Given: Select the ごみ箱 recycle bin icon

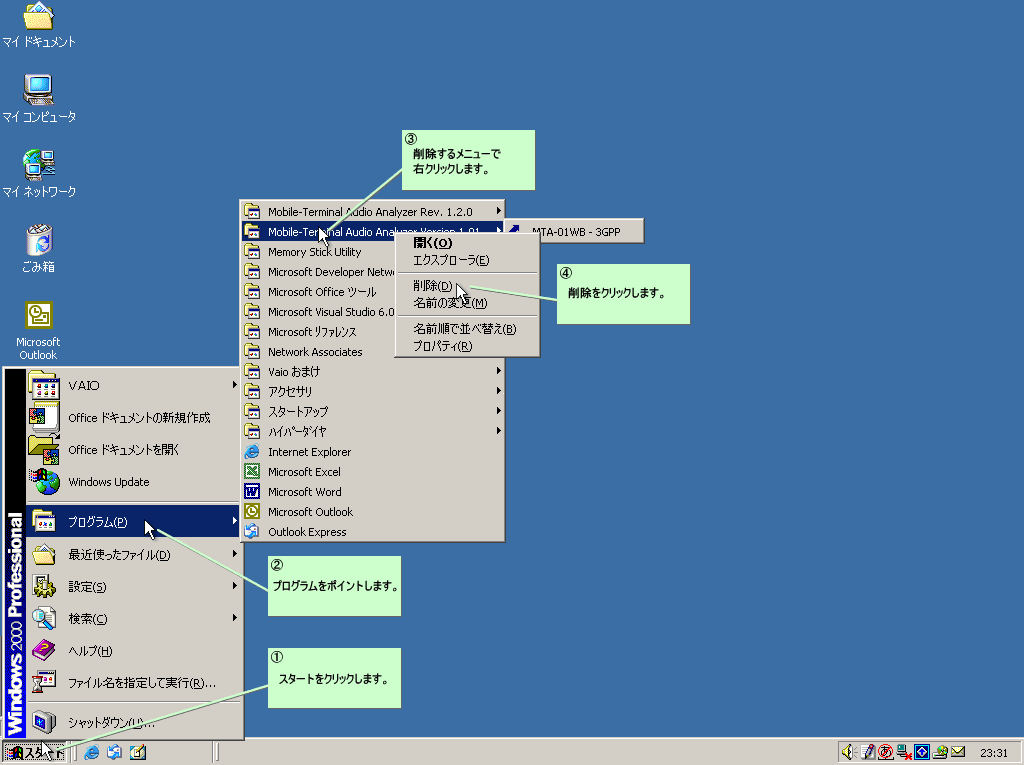Looking at the screenshot, I should [39, 248].
